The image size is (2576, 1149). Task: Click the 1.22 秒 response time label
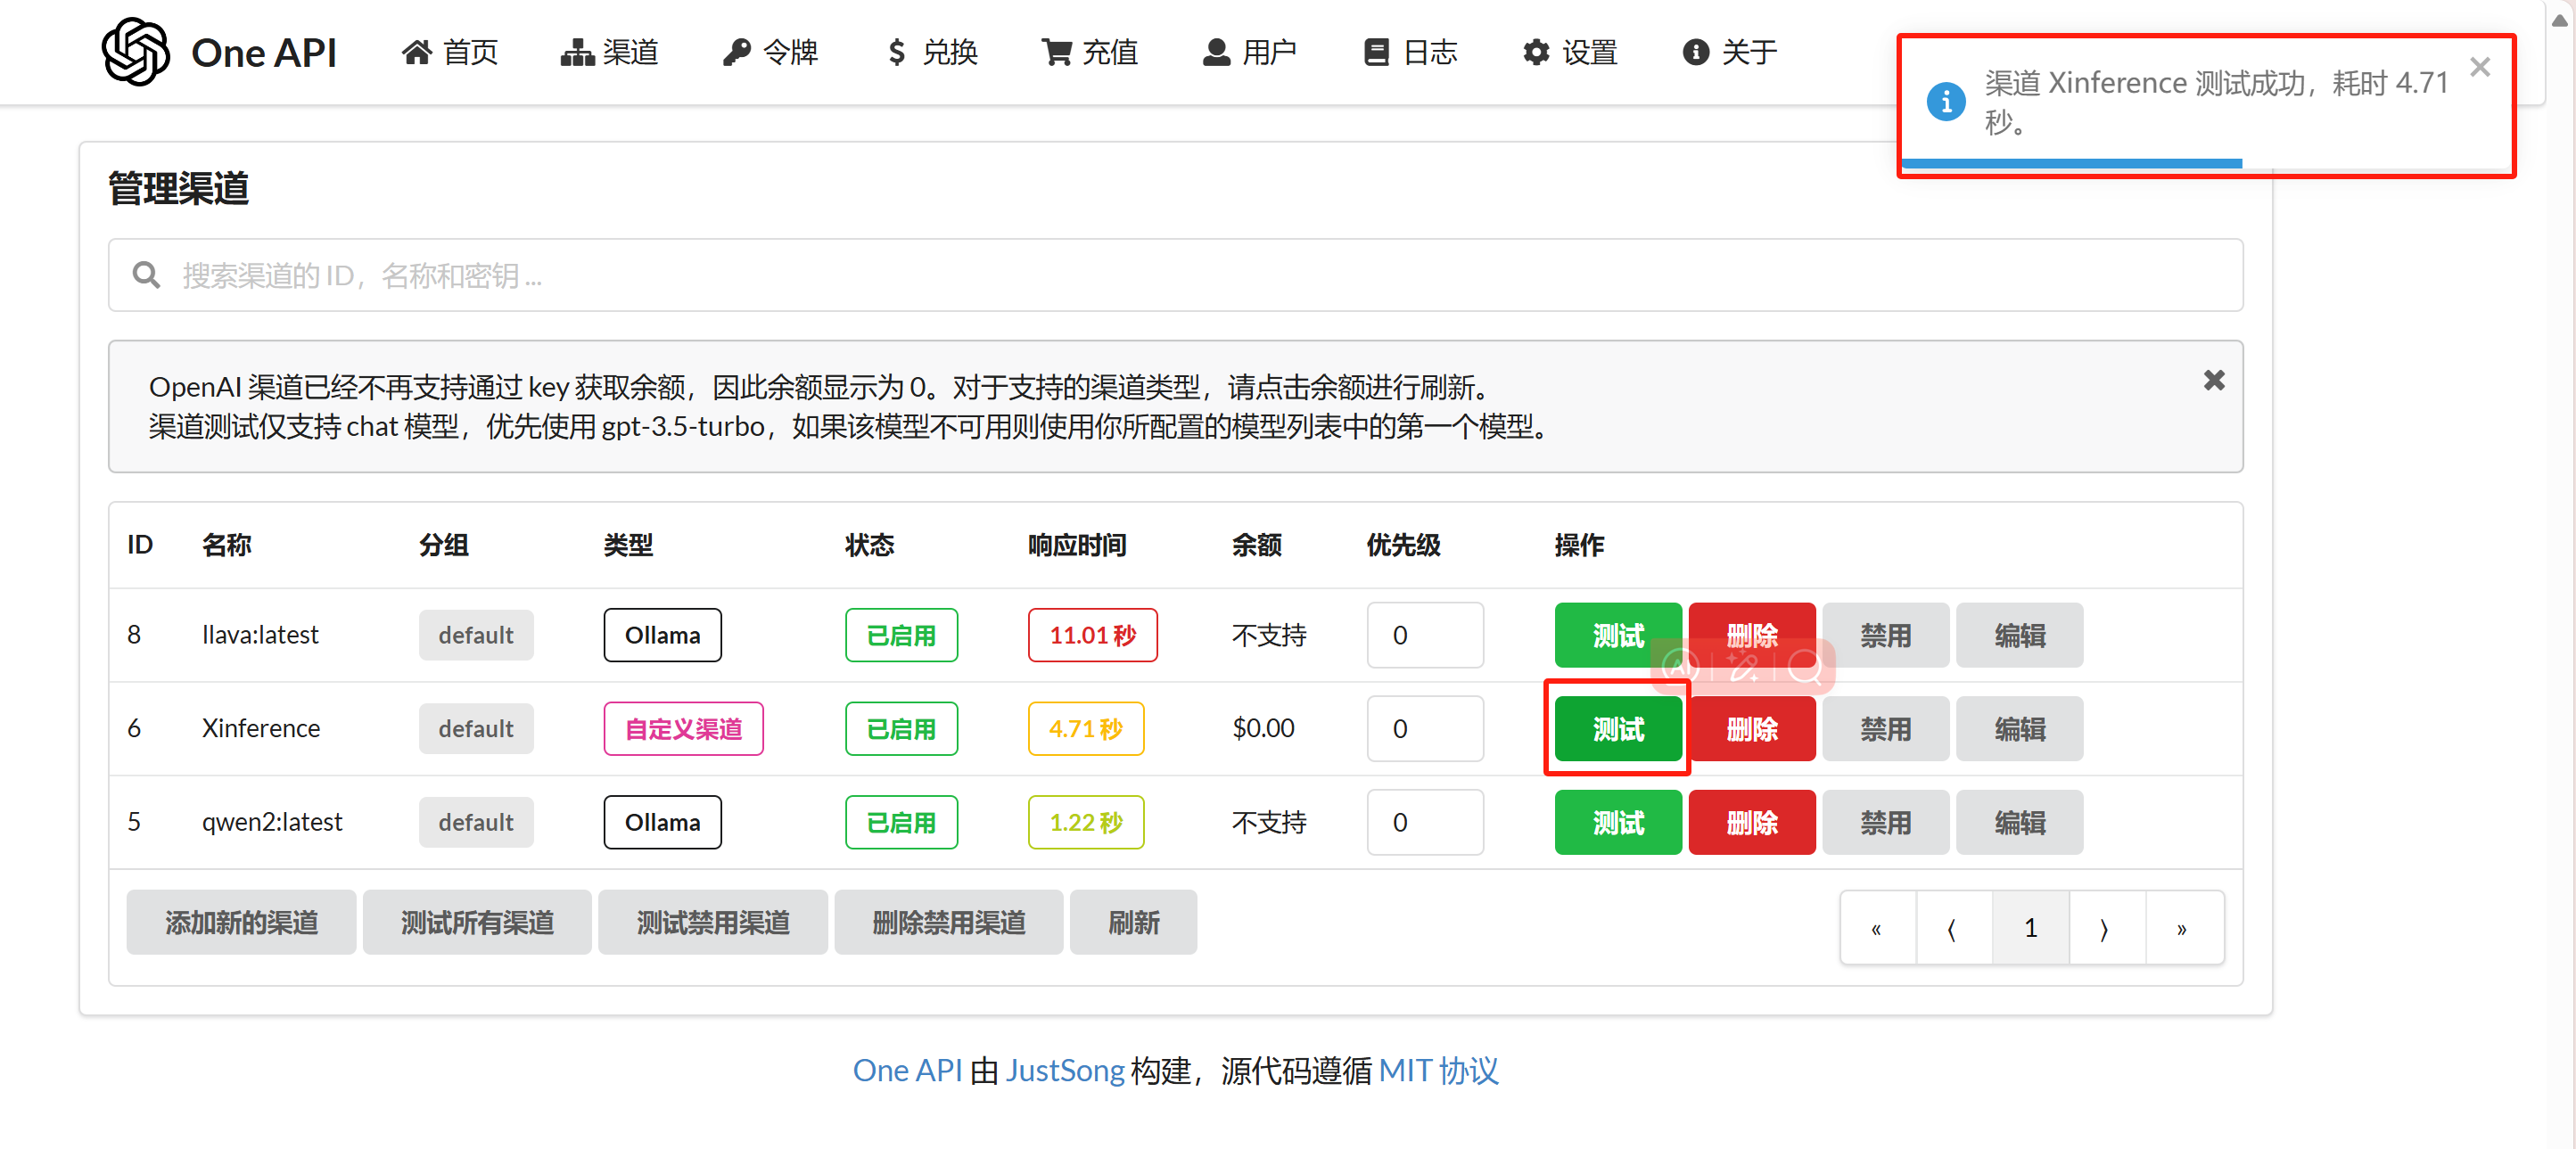[x=1085, y=822]
